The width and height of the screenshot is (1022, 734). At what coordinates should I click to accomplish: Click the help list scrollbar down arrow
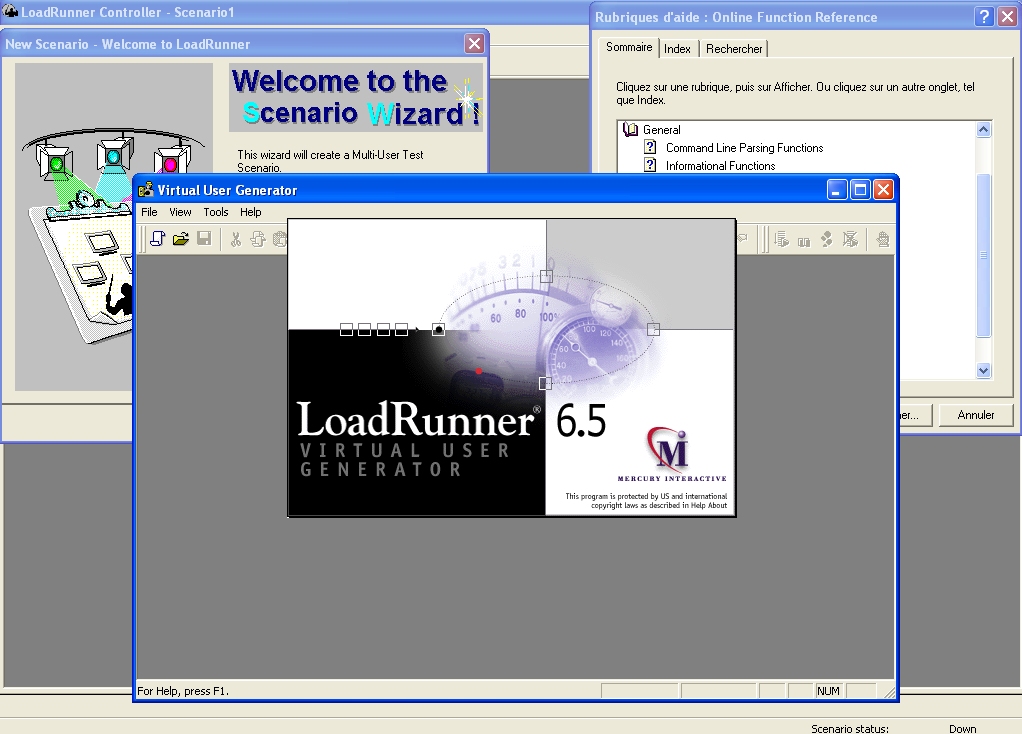coord(984,370)
